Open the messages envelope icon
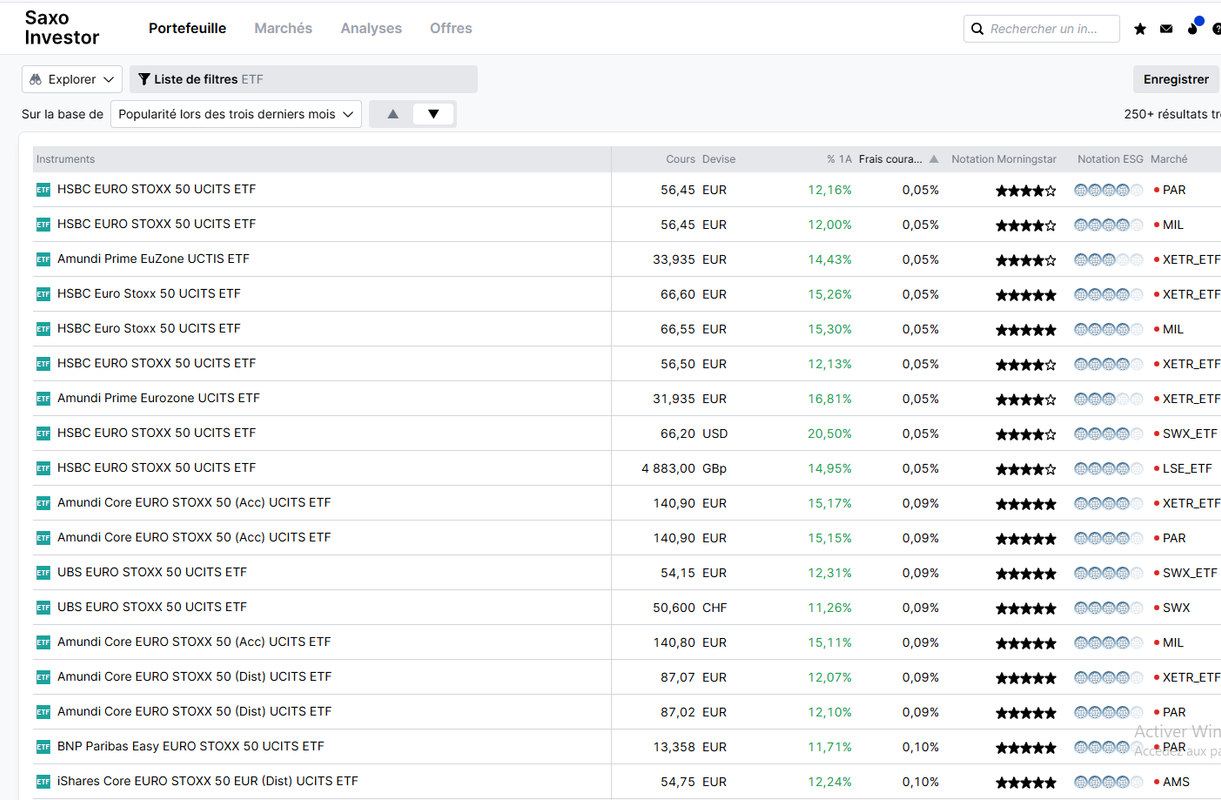1221x800 pixels. tap(1166, 29)
